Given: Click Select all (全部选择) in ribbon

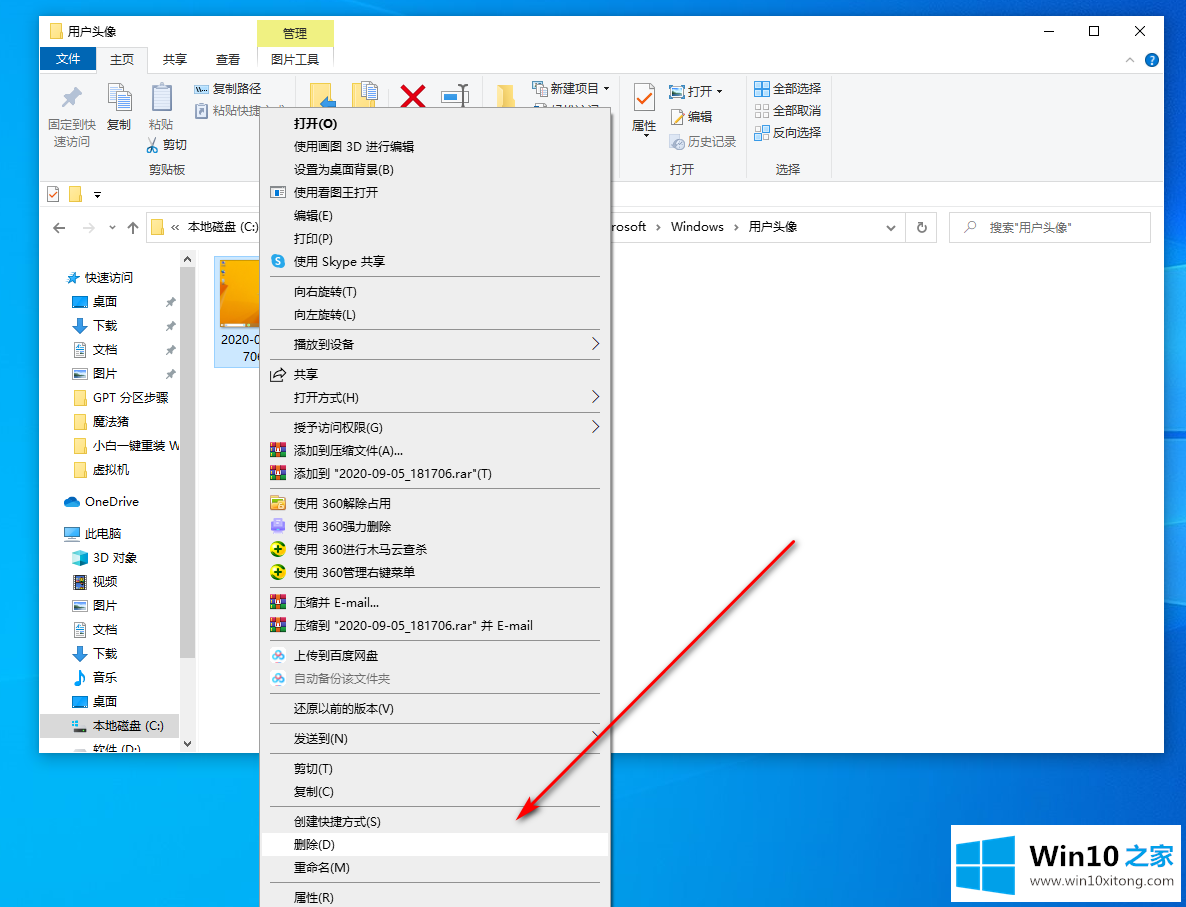Looking at the screenshot, I should tap(787, 89).
